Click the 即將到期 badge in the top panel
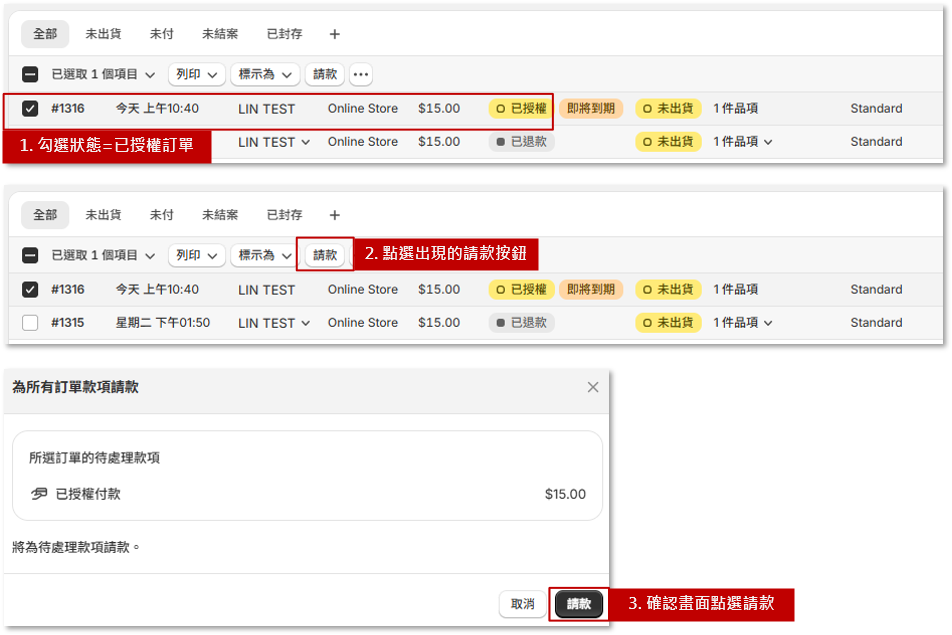The width and height of the screenshot is (952, 635). 591,108
